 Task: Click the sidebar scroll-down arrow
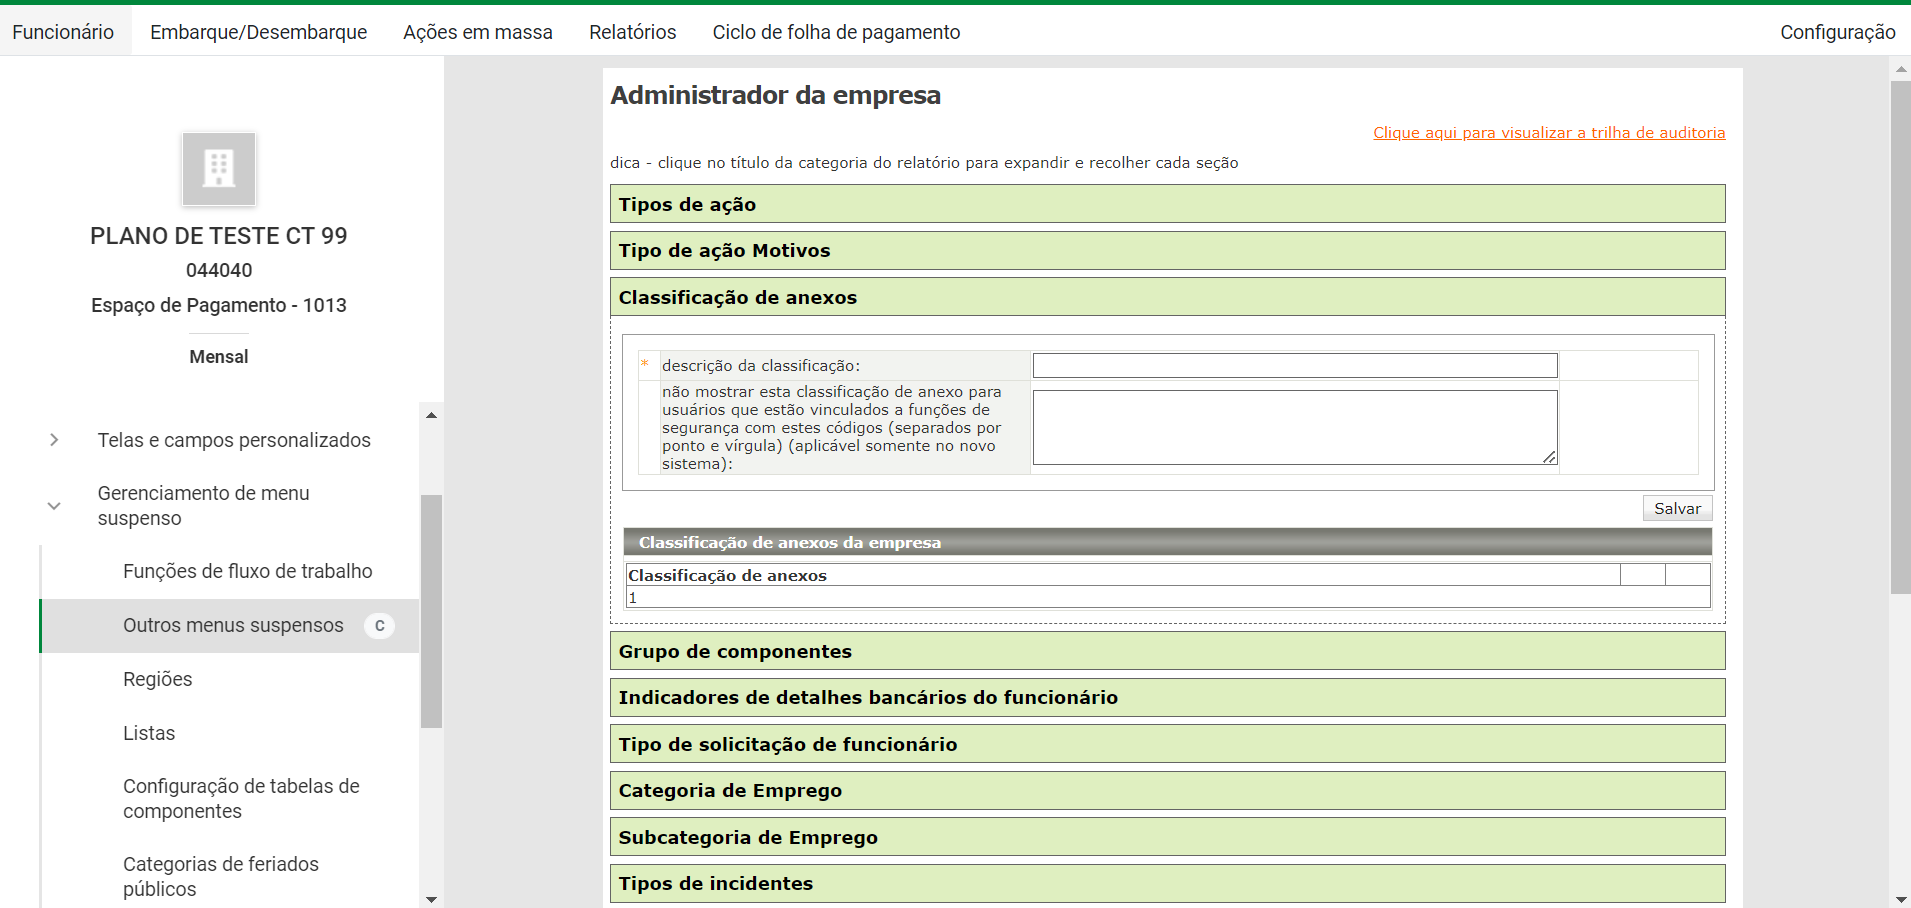pos(431,899)
